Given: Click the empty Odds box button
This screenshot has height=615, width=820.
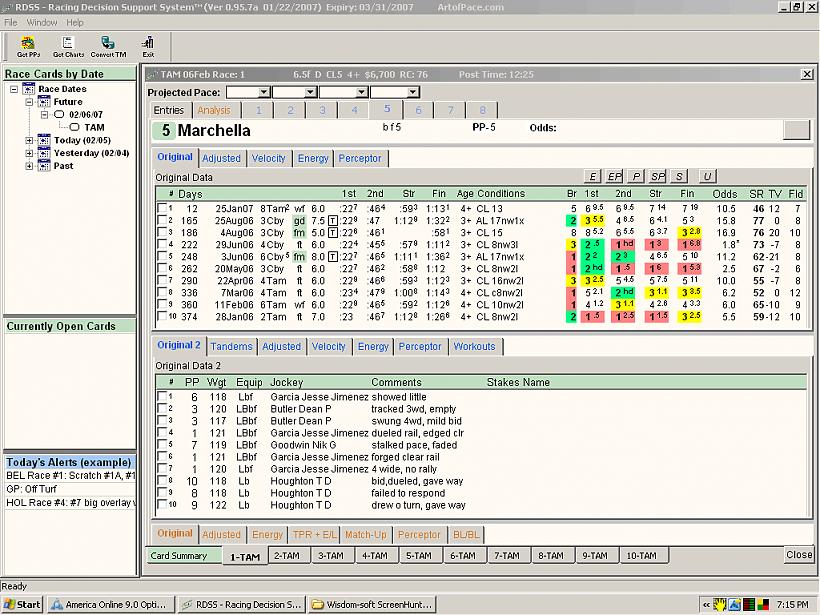Looking at the screenshot, I should pos(796,129).
